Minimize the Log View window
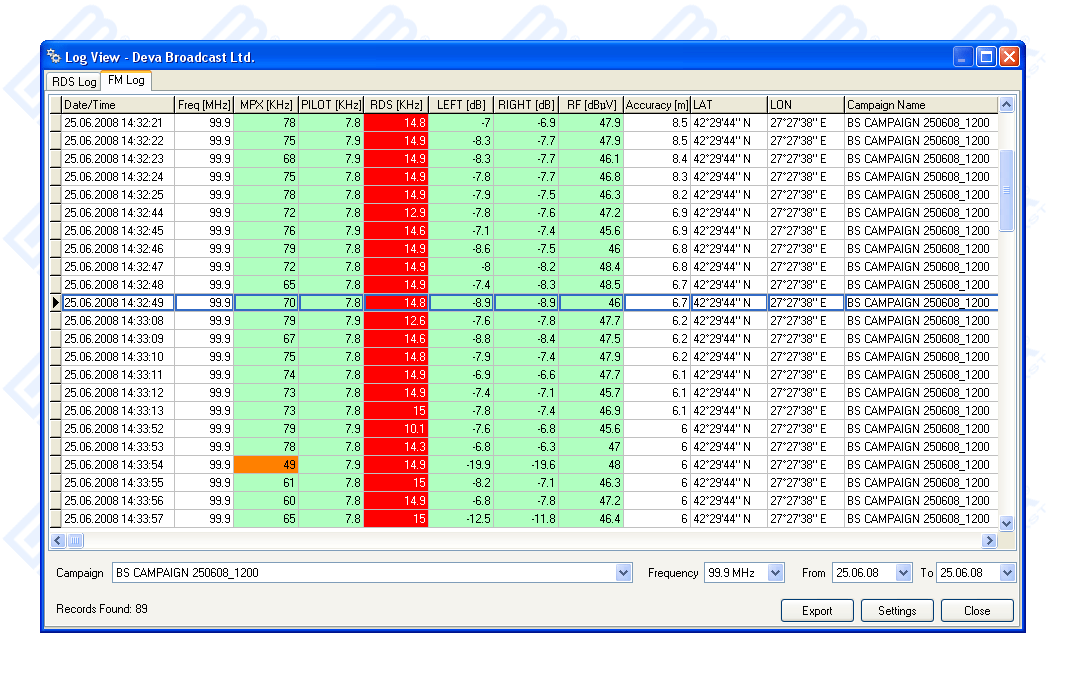Viewport: 1066px width, 673px height. 963,57
